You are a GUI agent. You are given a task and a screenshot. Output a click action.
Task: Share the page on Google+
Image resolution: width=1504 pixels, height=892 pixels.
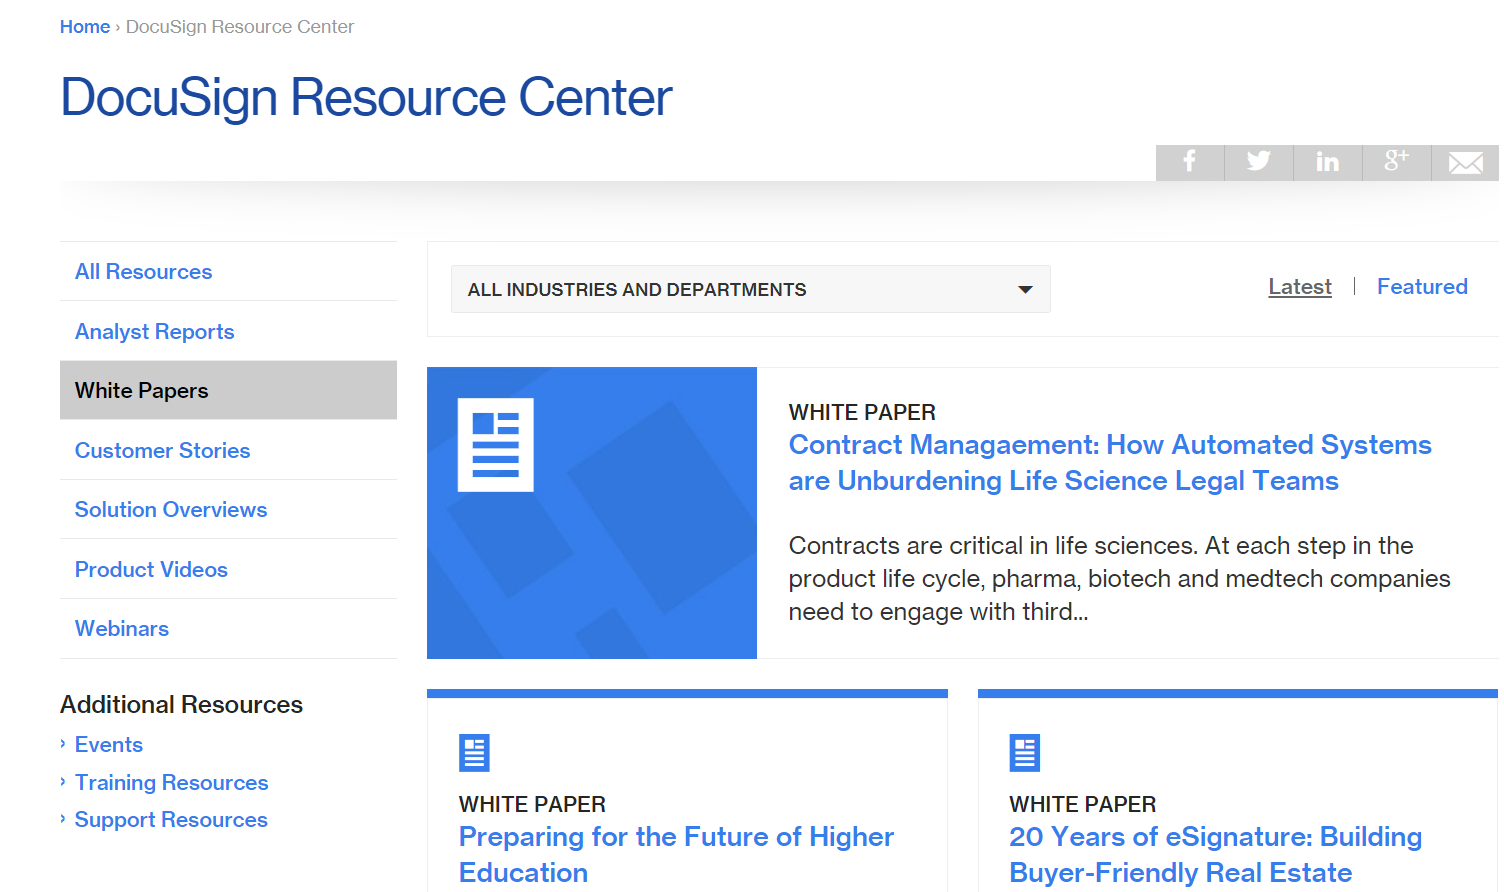[x=1396, y=162]
